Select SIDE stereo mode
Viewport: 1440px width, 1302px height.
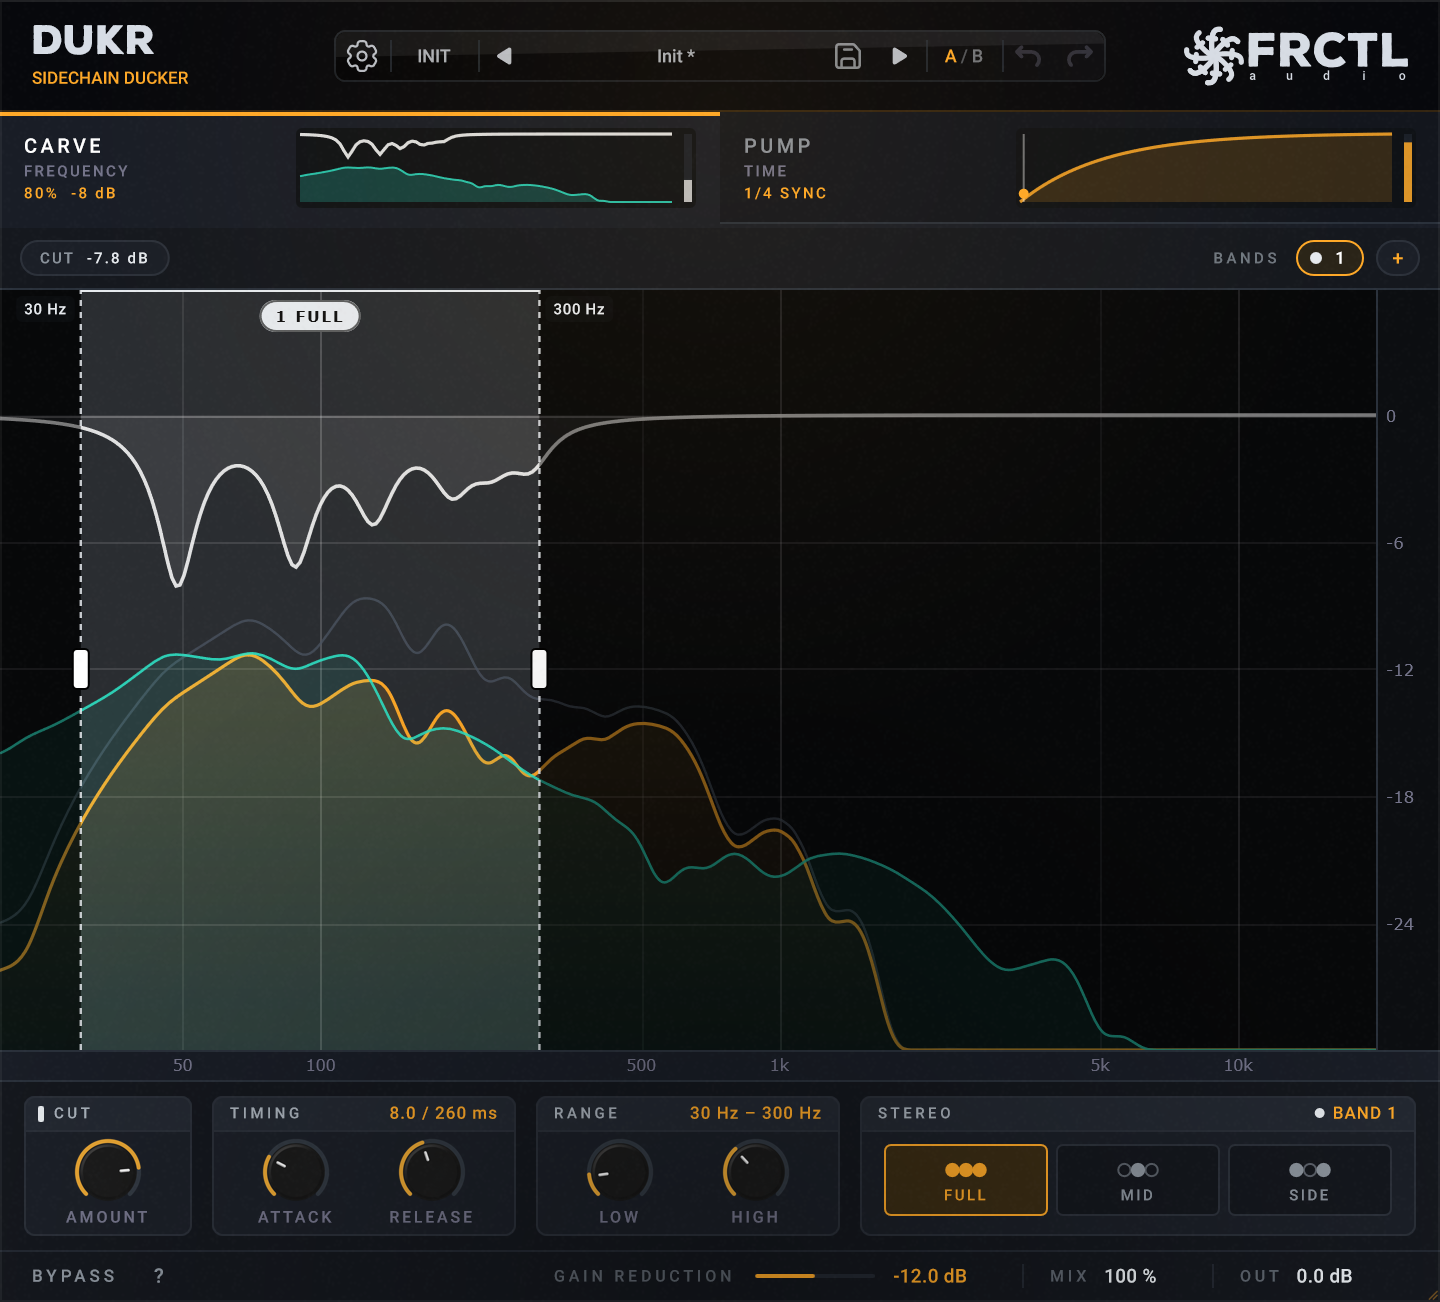(x=1310, y=1180)
